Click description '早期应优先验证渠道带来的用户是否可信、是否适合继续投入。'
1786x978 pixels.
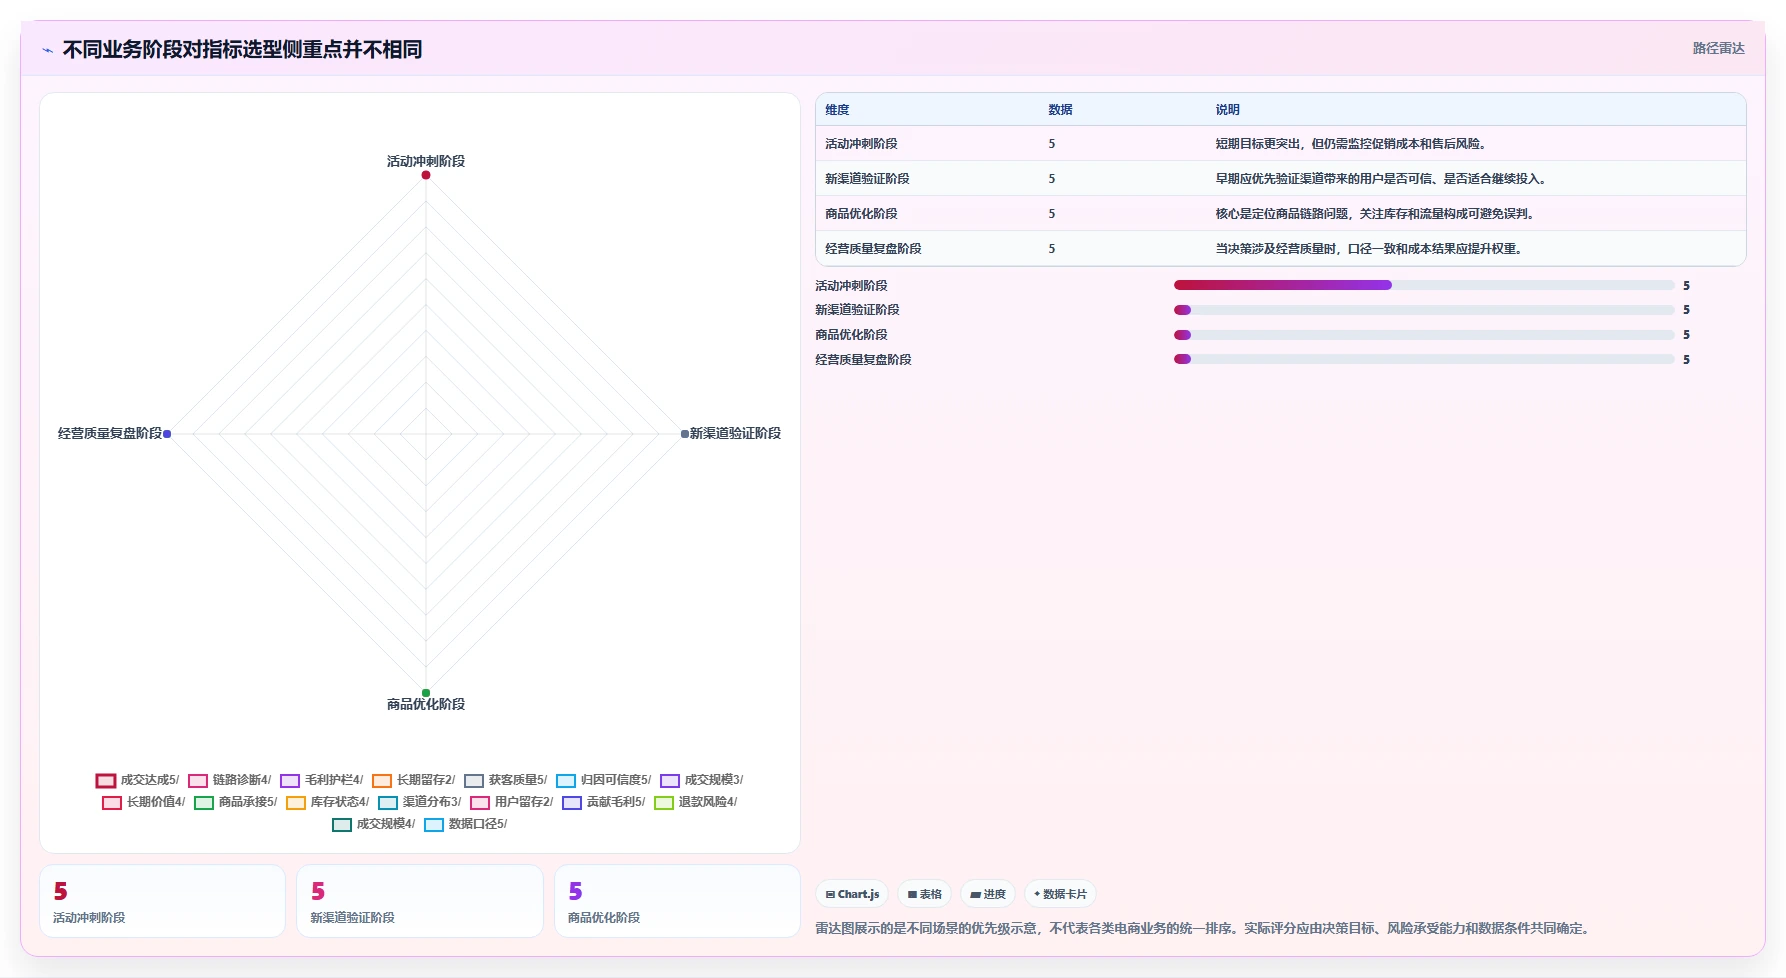click(x=1384, y=179)
